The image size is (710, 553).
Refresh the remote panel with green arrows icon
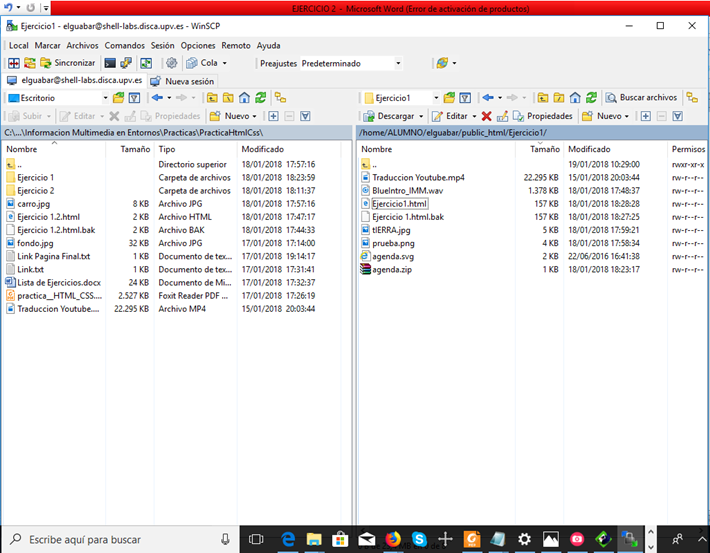591,98
